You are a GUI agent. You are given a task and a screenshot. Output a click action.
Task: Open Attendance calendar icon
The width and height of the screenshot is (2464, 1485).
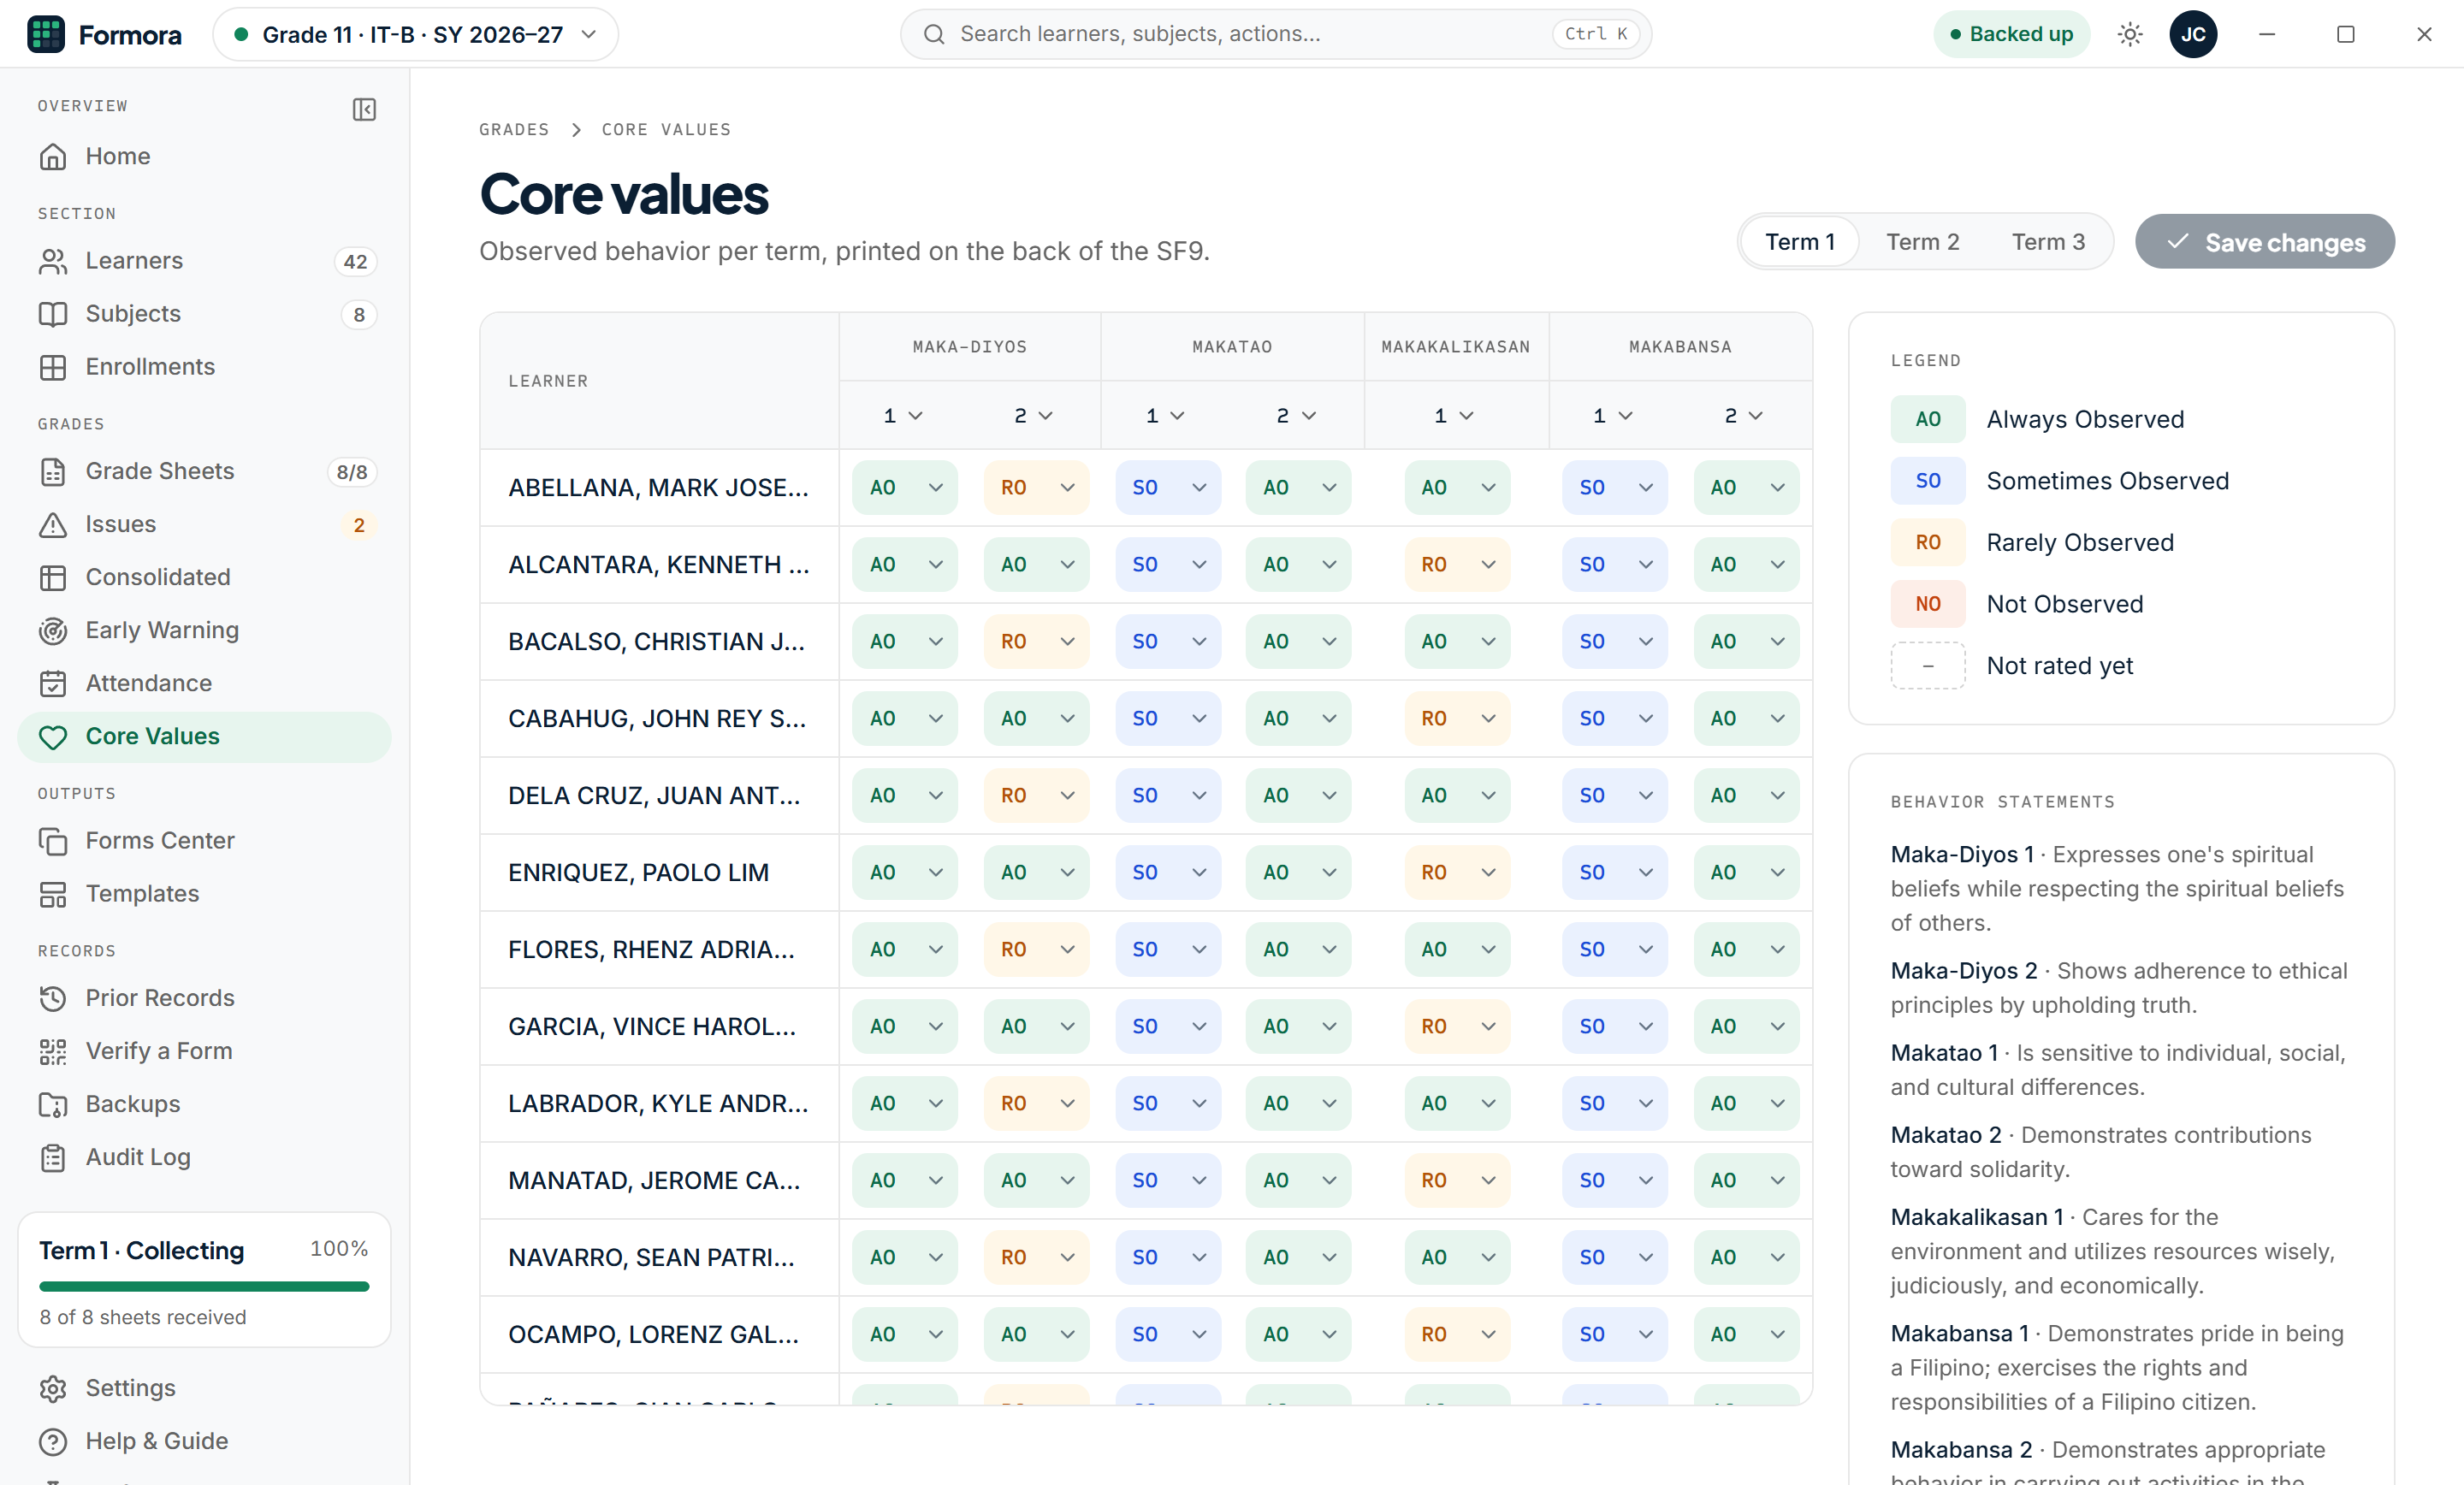[x=53, y=683]
